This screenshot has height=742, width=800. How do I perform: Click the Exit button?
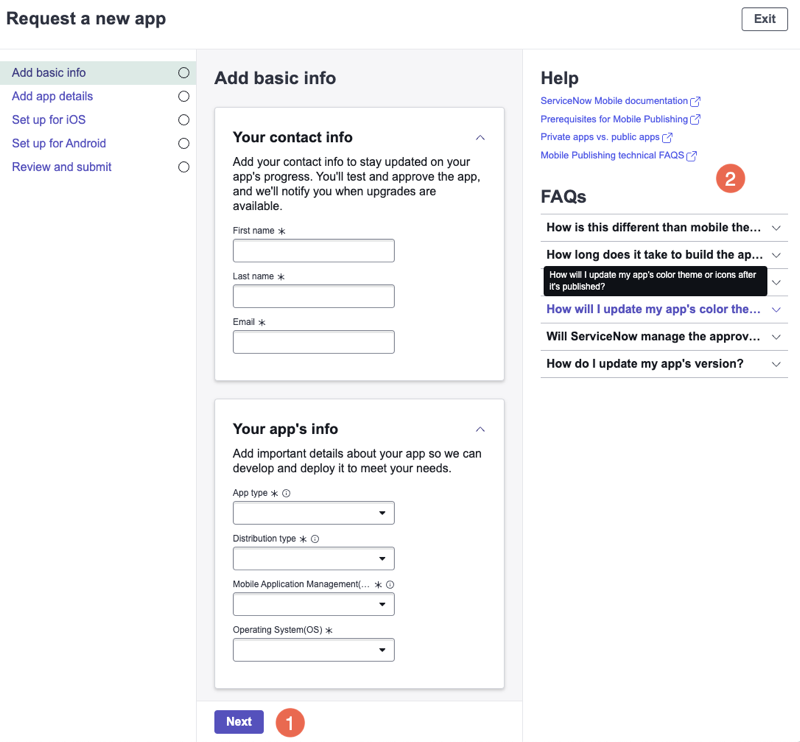pyautogui.click(x=764, y=19)
